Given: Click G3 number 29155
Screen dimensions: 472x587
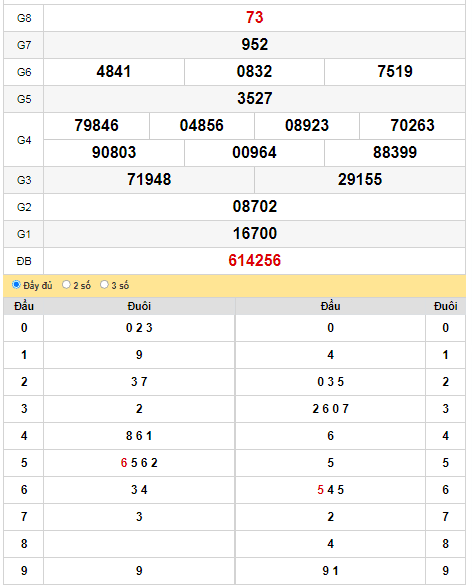Looking at the screenshot, I should (x=360, y=179).
